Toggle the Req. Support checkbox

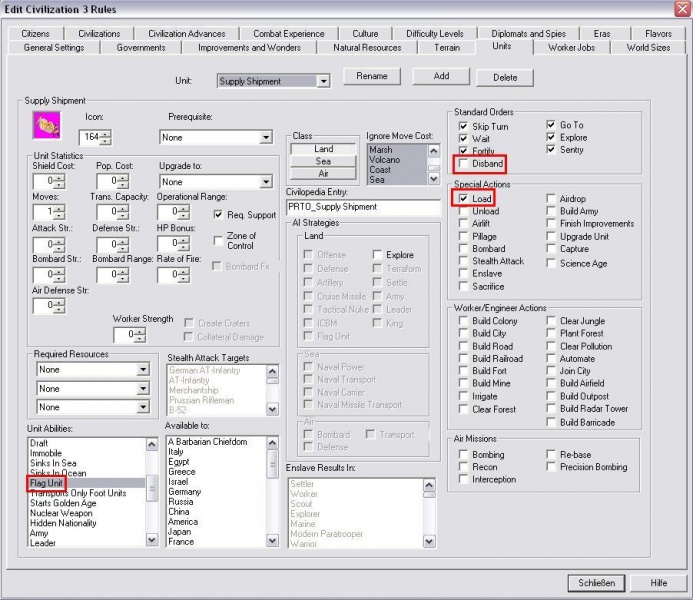point(219,214)
